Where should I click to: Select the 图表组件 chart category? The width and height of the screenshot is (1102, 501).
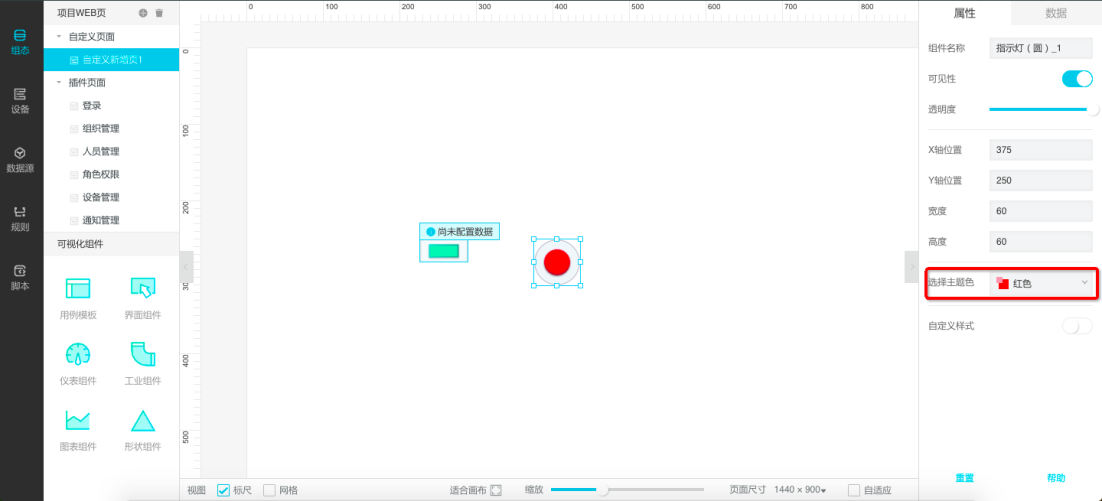78,430
